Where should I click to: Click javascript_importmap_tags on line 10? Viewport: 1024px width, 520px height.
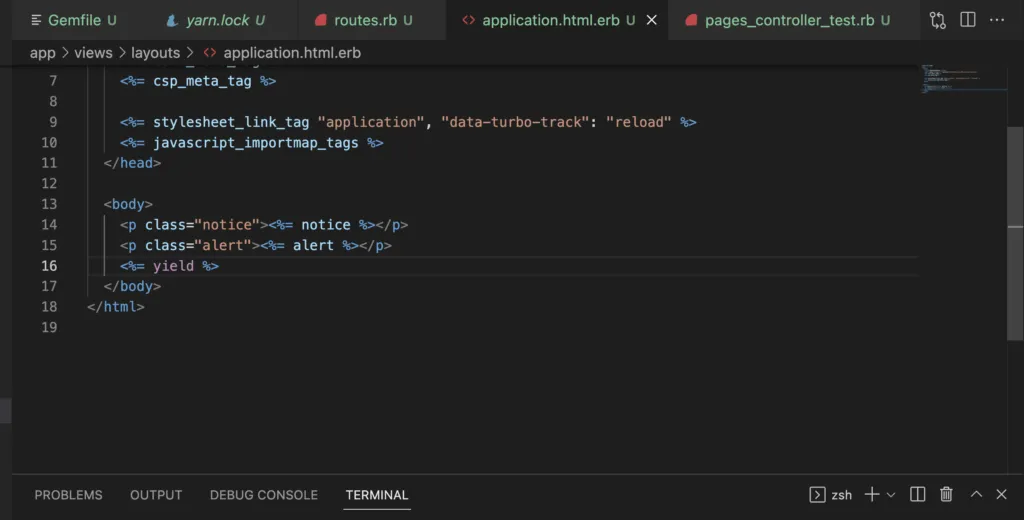point(255,142)
